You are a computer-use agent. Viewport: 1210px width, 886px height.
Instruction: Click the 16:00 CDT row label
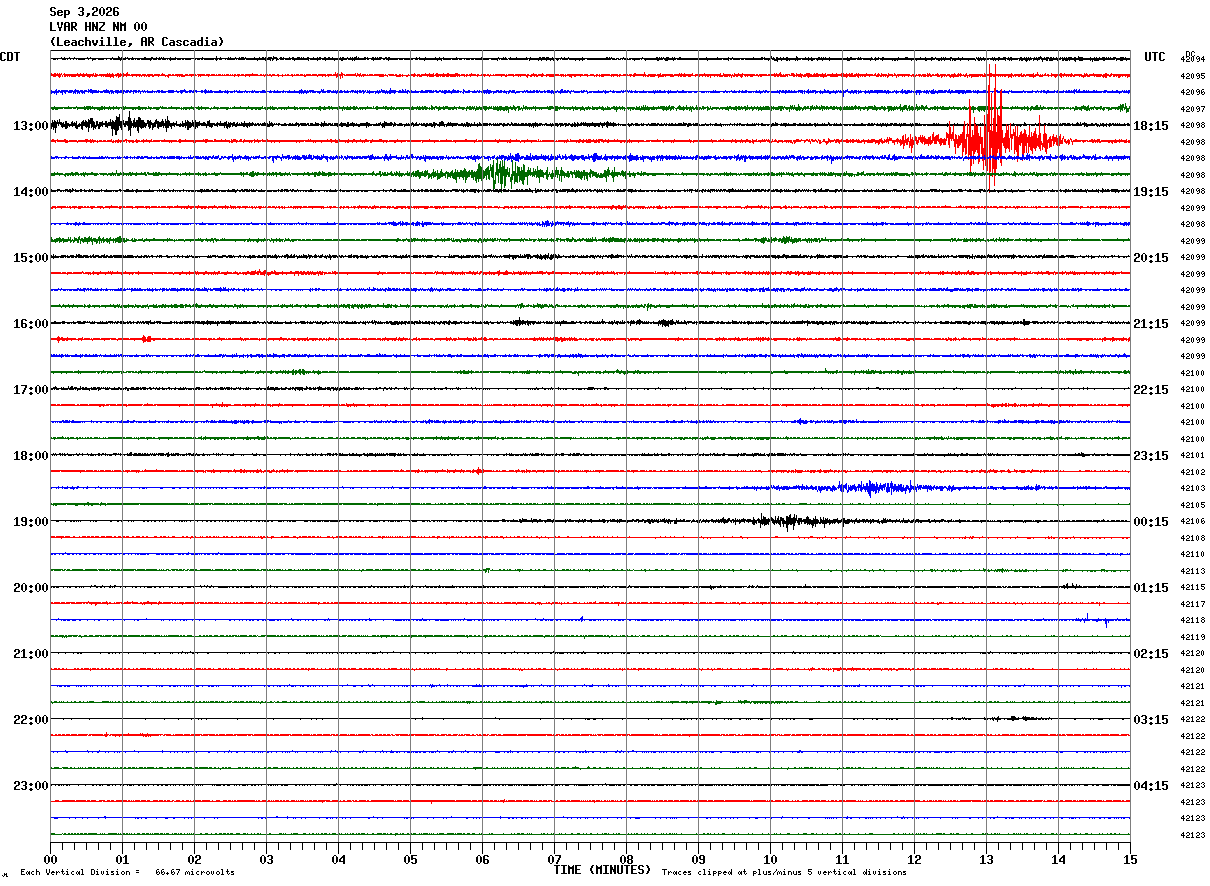30,323
